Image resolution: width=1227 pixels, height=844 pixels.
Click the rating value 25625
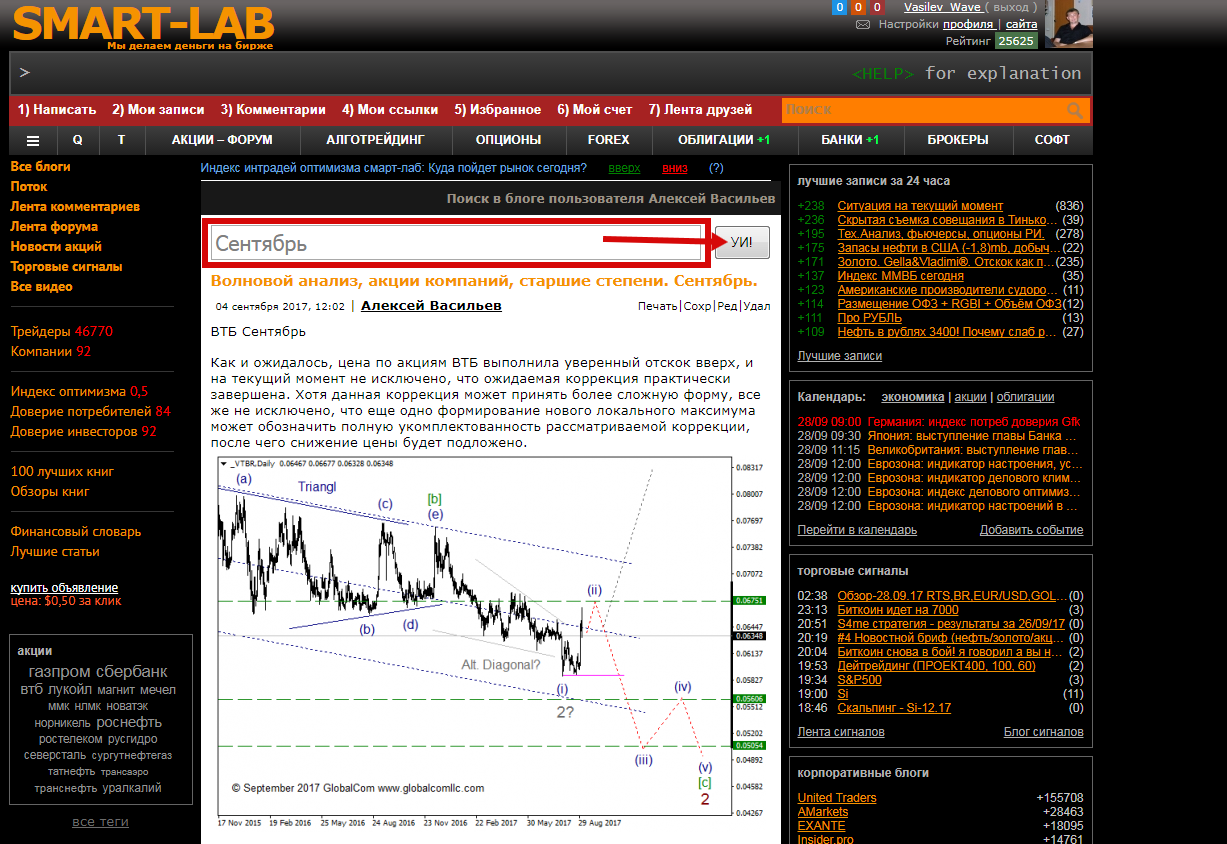pos(1016,41)
